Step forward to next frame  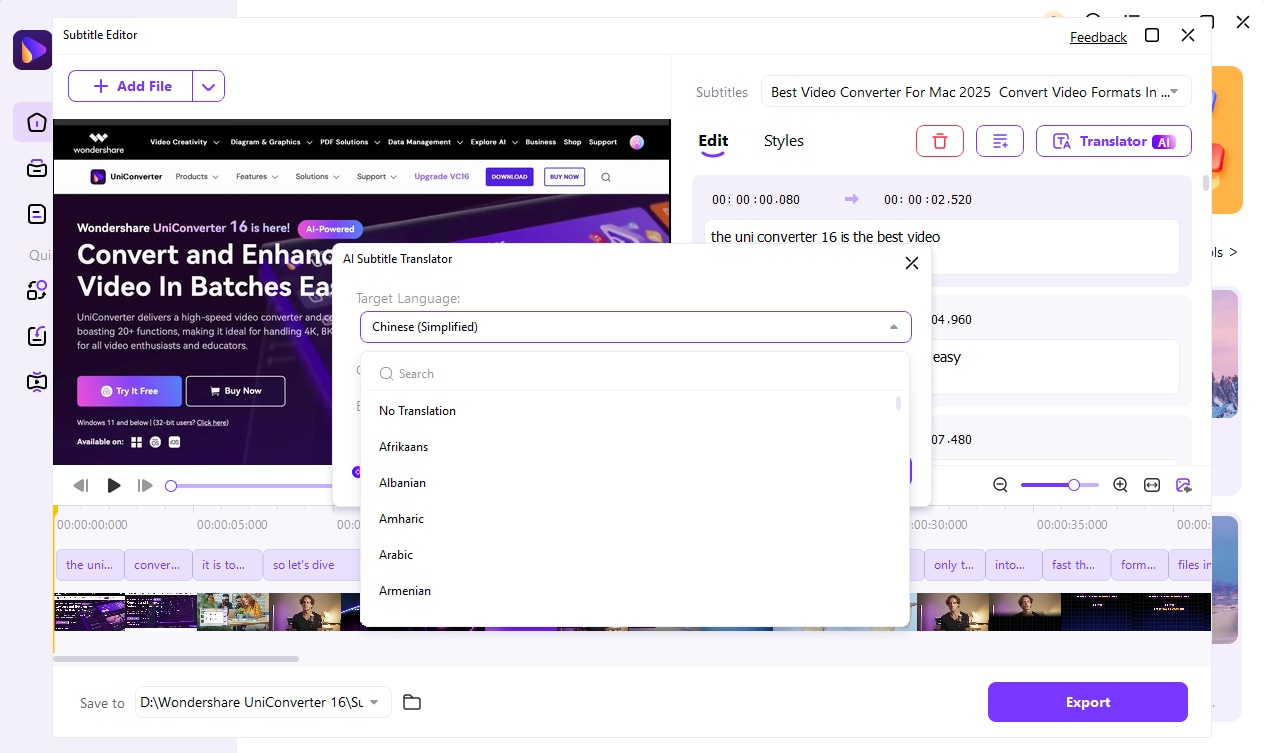tap(146, 485)
